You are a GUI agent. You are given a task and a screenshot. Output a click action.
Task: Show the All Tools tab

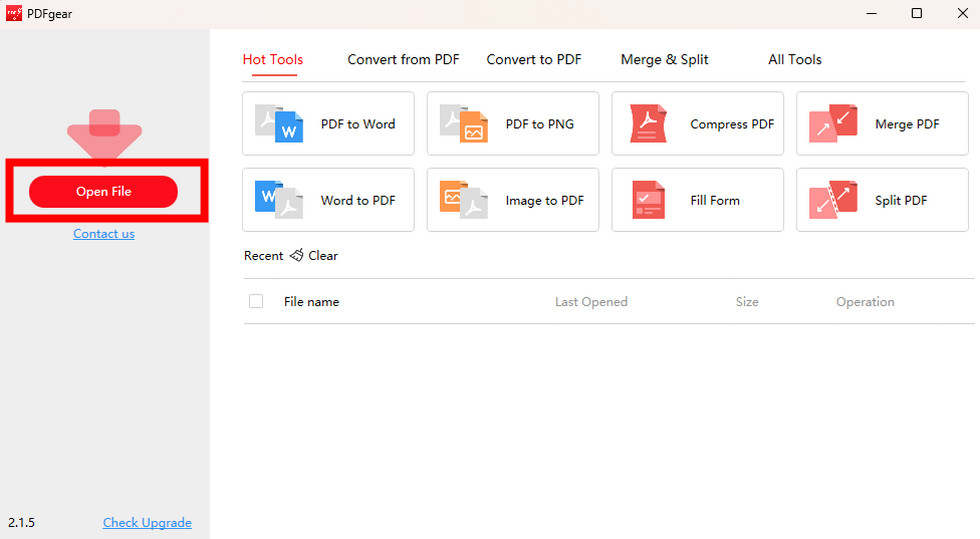click(x=795, y=59)
